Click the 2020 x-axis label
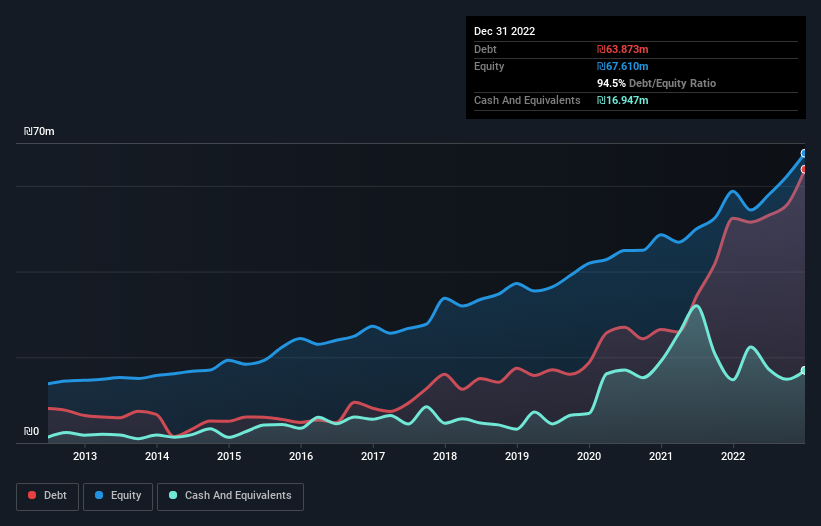The image size is (821, 526). click(589, 456)
